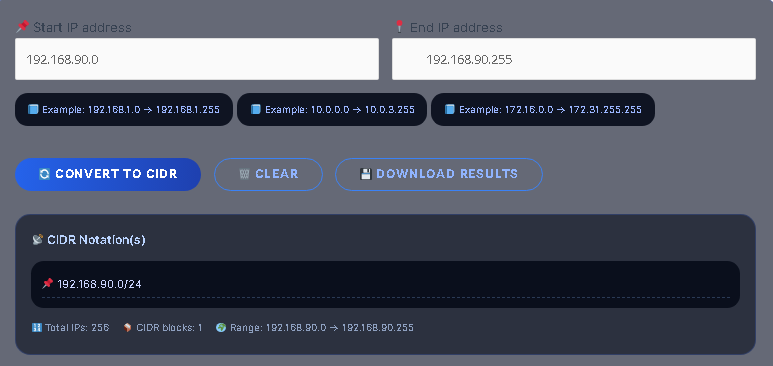This screenshot has width=773, height=366.
Task: Select example 172.16.0.0 → 172.31.255.255
Action: pyautogui.click(x=543, y=110)
